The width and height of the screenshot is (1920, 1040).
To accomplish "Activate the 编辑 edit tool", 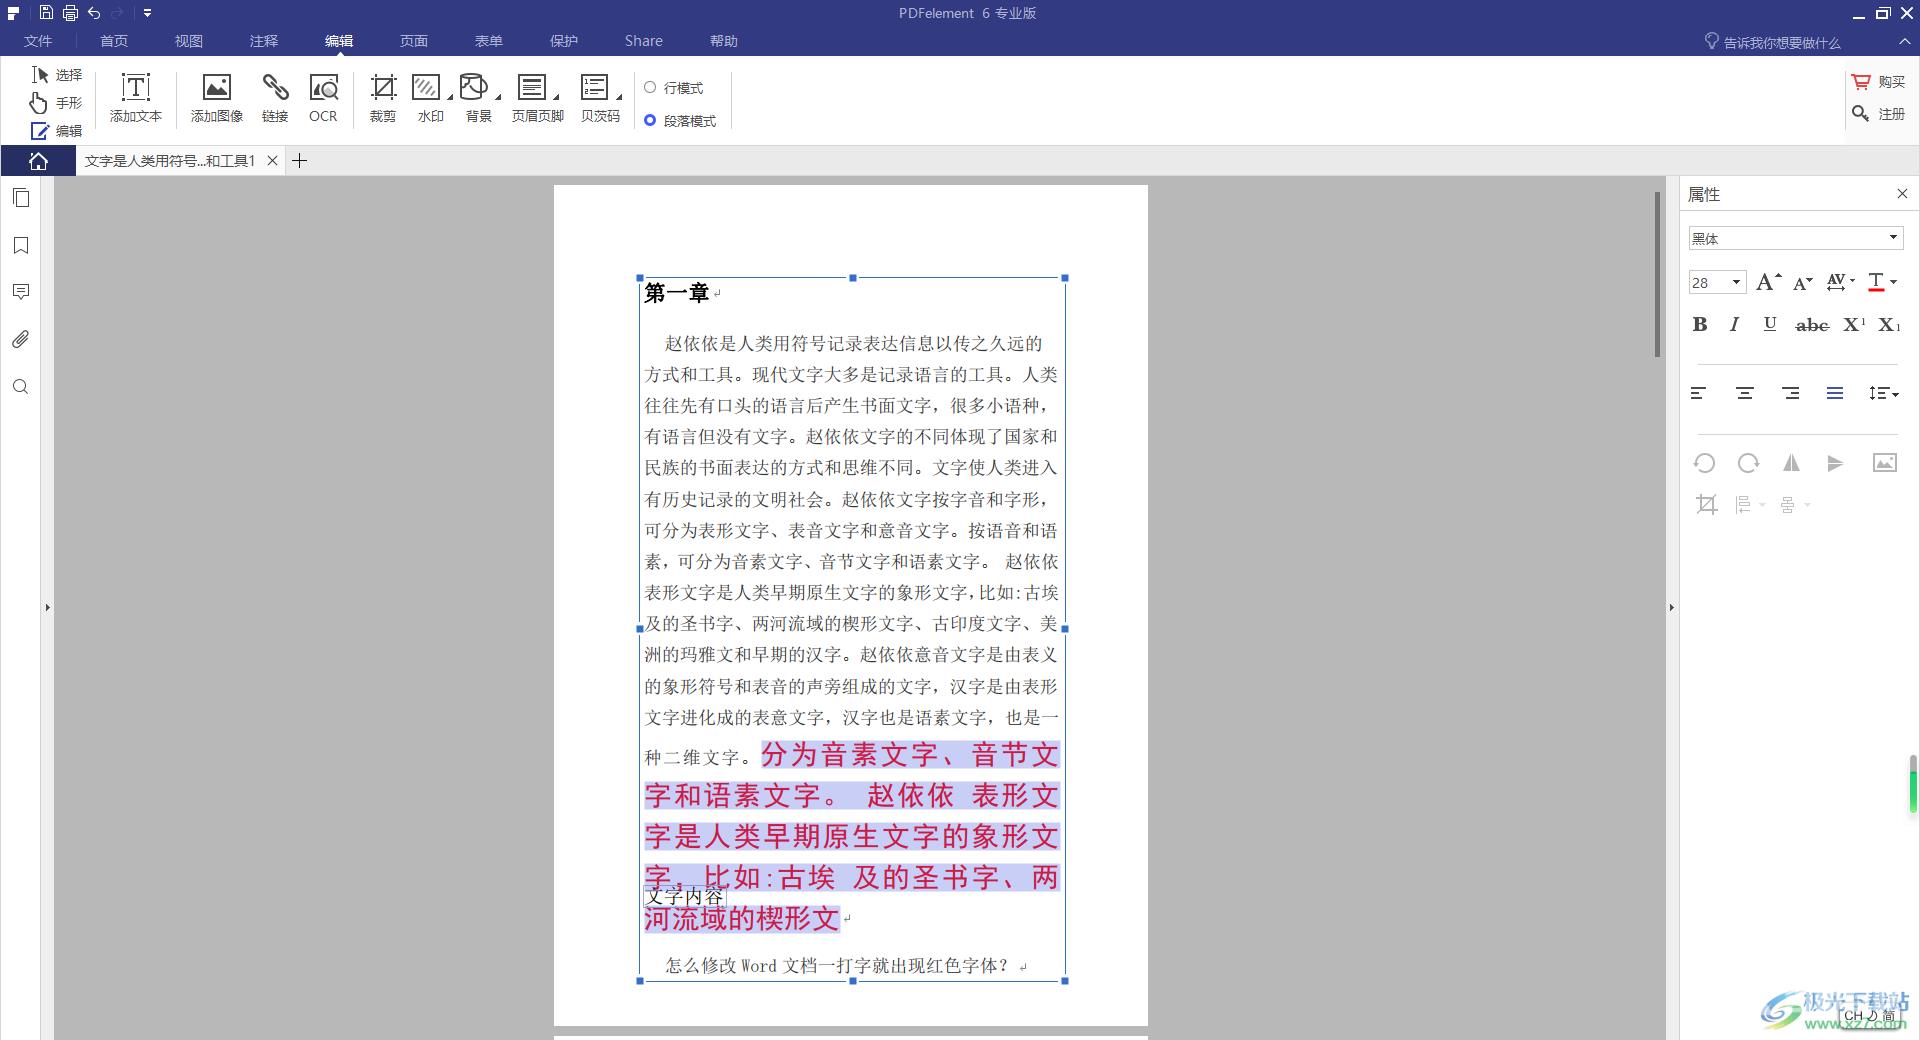I will [57, 131].
